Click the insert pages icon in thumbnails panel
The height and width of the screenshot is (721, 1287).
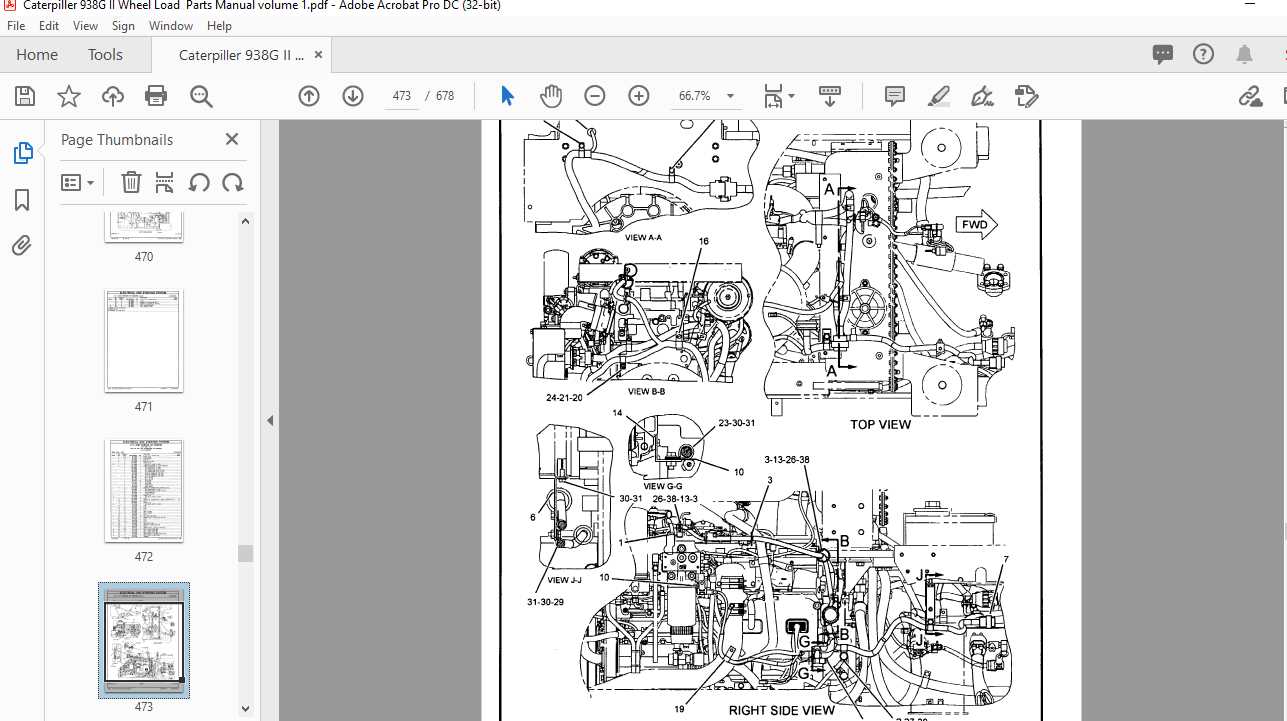[x=165, y=182]
